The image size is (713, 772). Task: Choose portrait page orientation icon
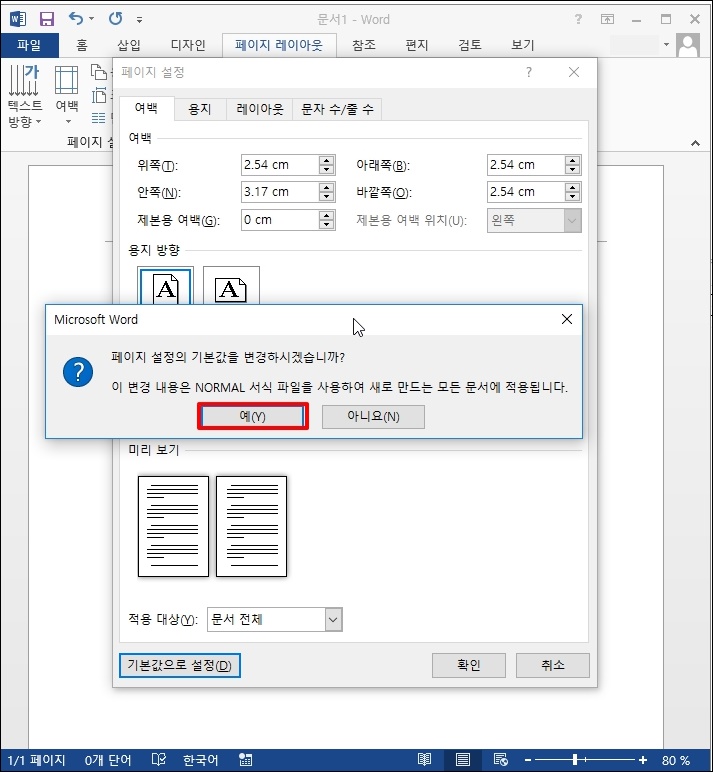point(165,286)
